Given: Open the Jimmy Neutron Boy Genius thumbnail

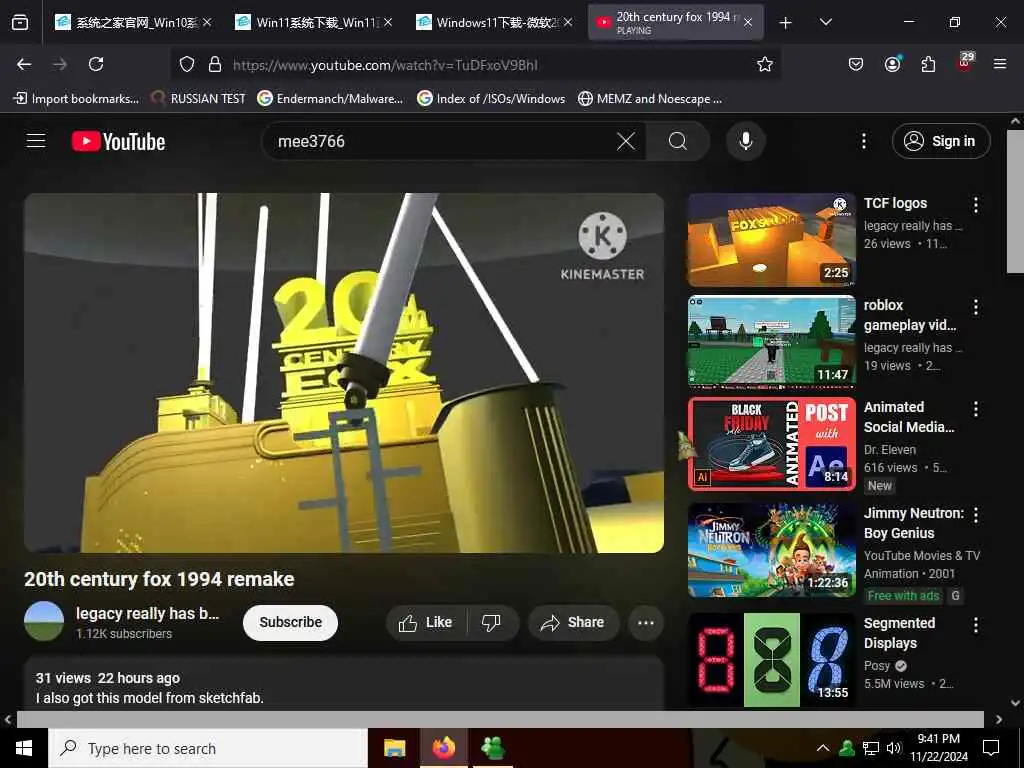Looking at the screenshot, I should 772,550.
